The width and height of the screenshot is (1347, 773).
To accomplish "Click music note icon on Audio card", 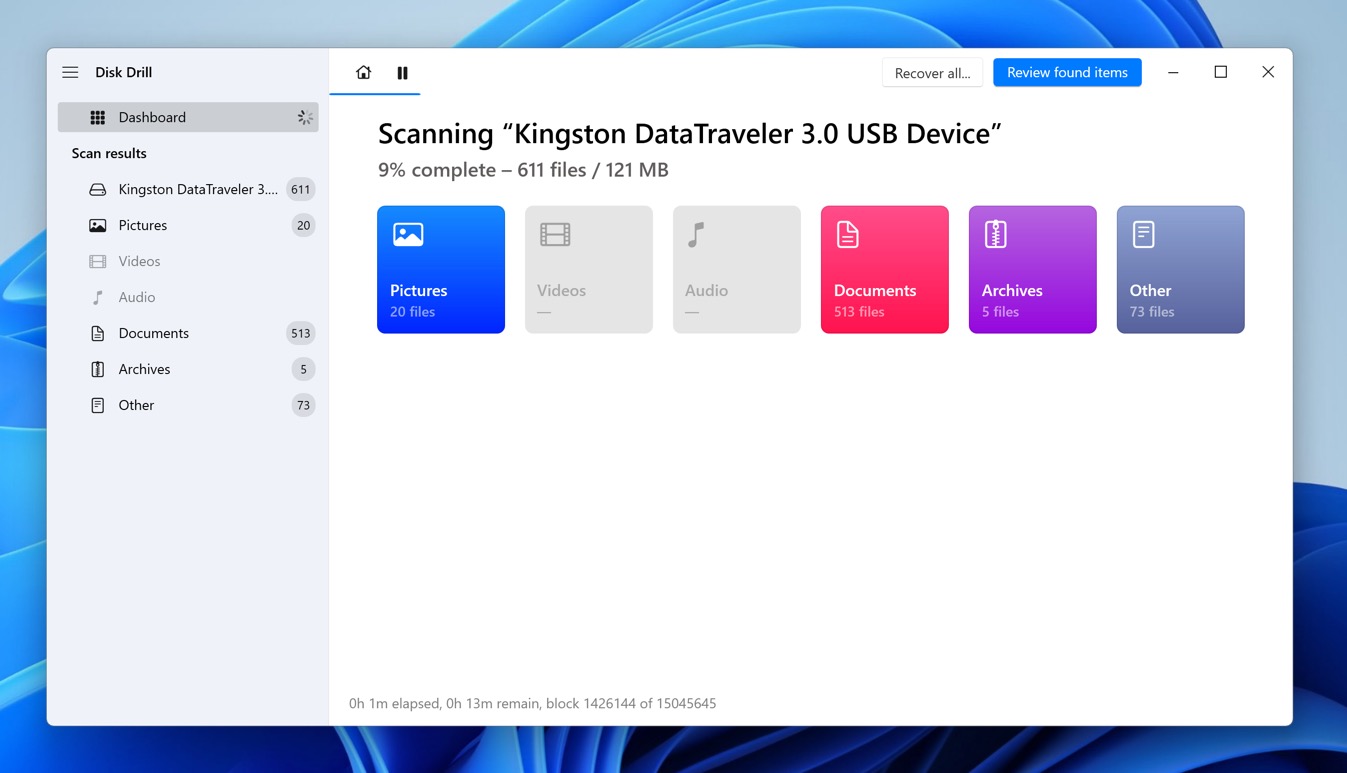I will [x=696, y=234].
